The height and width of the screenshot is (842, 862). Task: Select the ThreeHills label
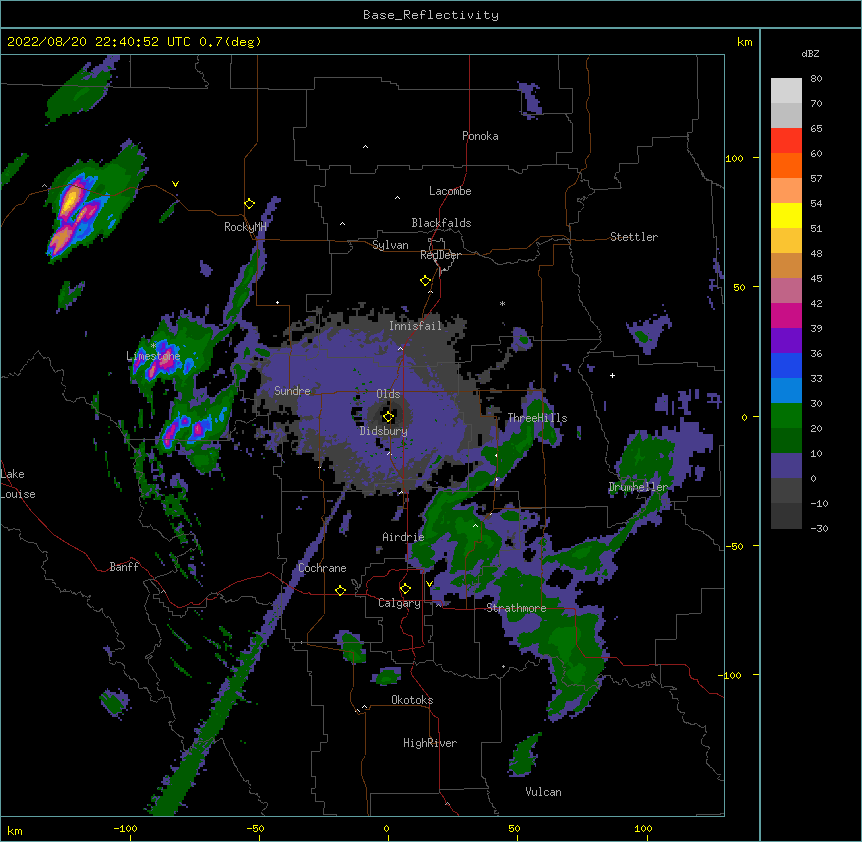[x=537, y=418]
